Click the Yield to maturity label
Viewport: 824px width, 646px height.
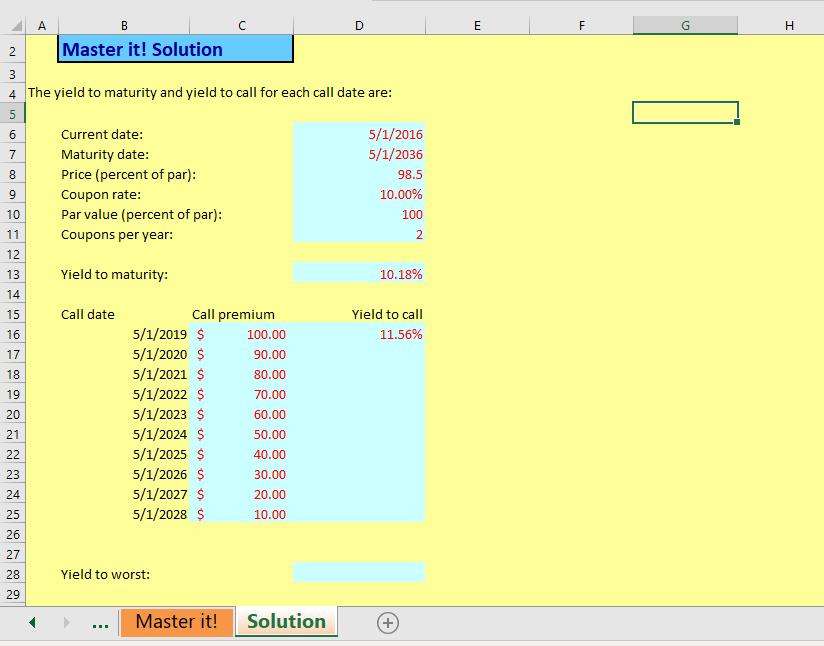coord(114,274)
